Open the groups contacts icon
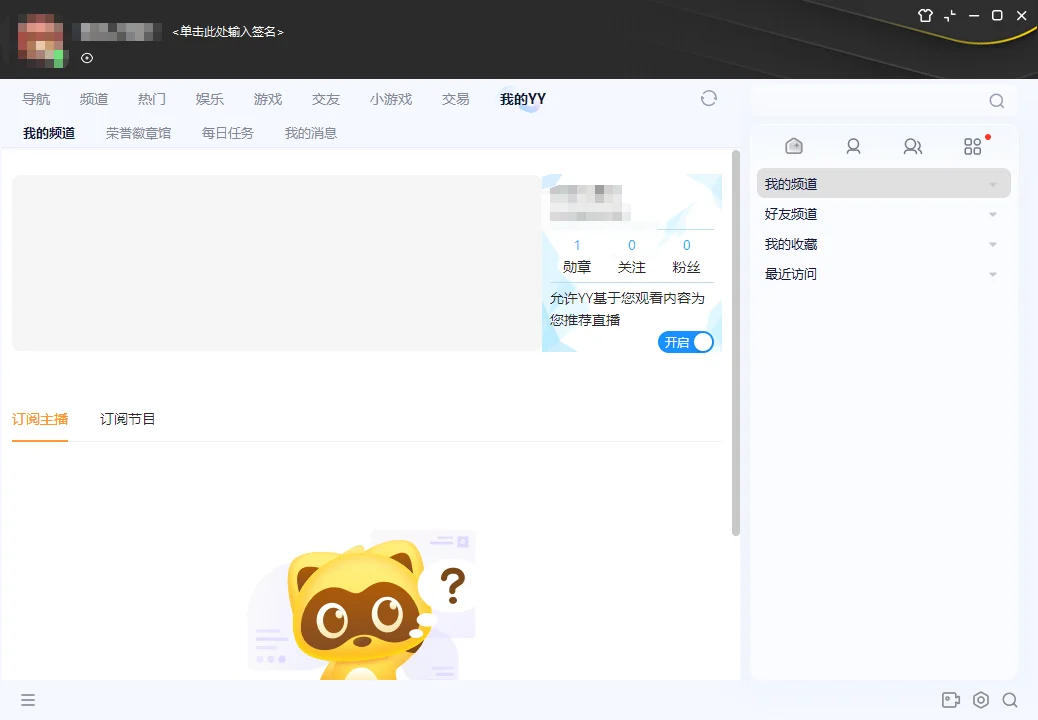The width and height of the screenshot is (1038, 720). 913,146
